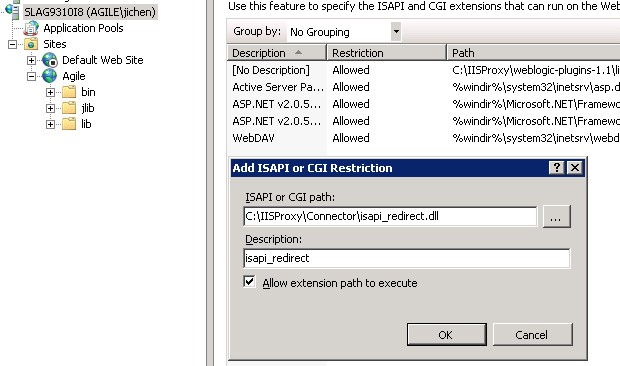Select the SLAG9310I8 server node icon

click(x=12, y=11)
